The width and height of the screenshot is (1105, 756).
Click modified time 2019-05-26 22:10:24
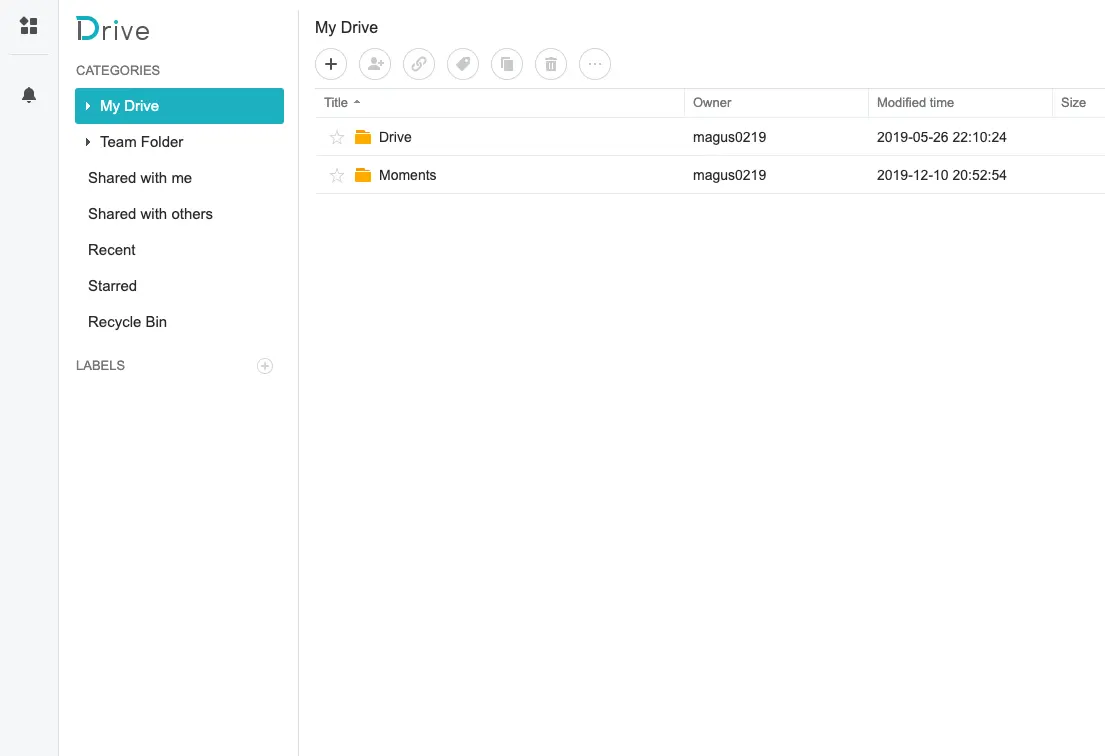[x=942, y=137]
